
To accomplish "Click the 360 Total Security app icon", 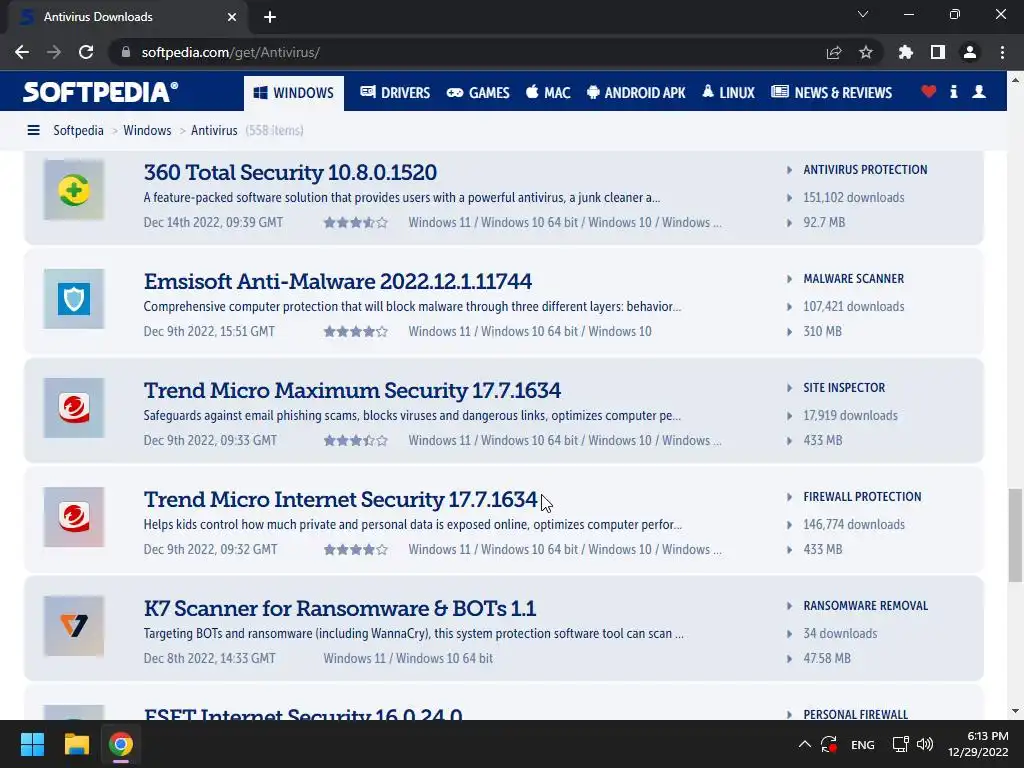I will click(74, 190).
